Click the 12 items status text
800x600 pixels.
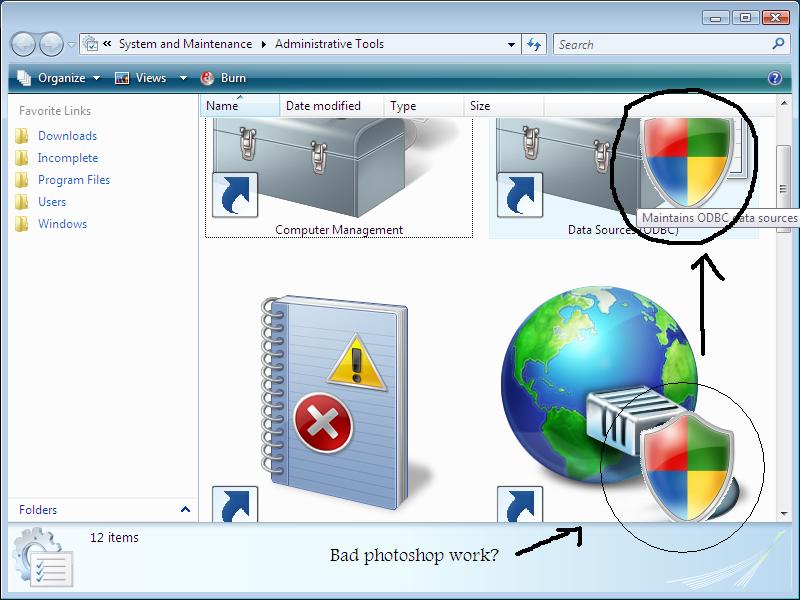(x=114, y=537)
